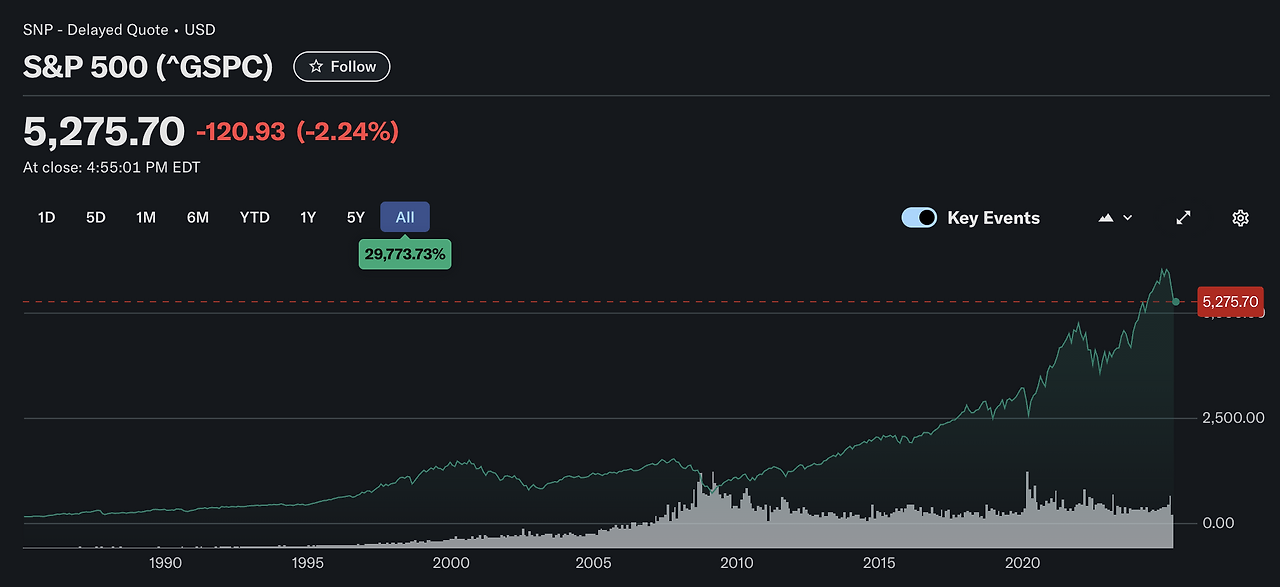Click the green dot at chart's end
1280x587 pixels.
(x=1176, y=301)
